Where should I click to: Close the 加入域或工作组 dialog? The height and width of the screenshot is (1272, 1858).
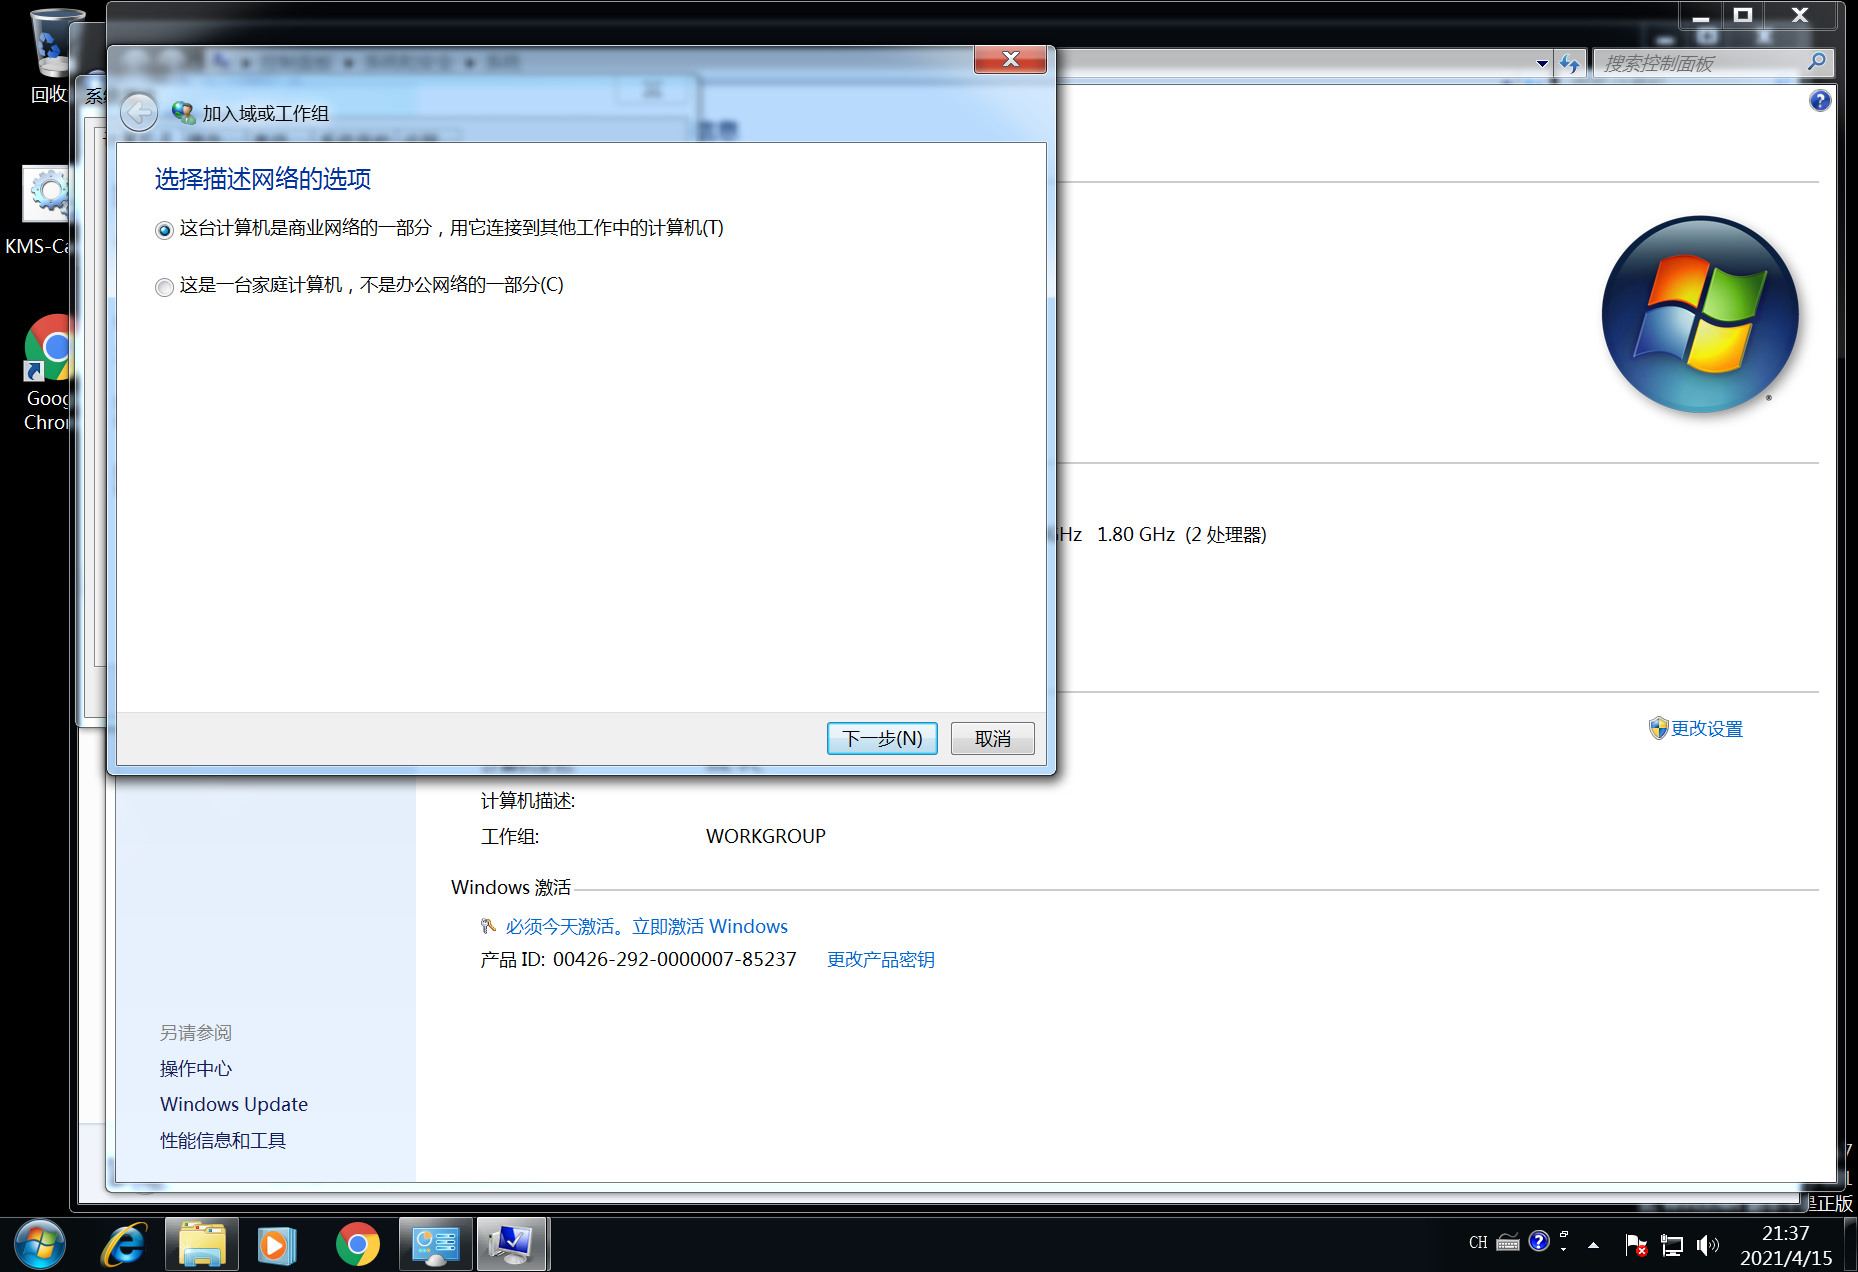coord(1010,60)
